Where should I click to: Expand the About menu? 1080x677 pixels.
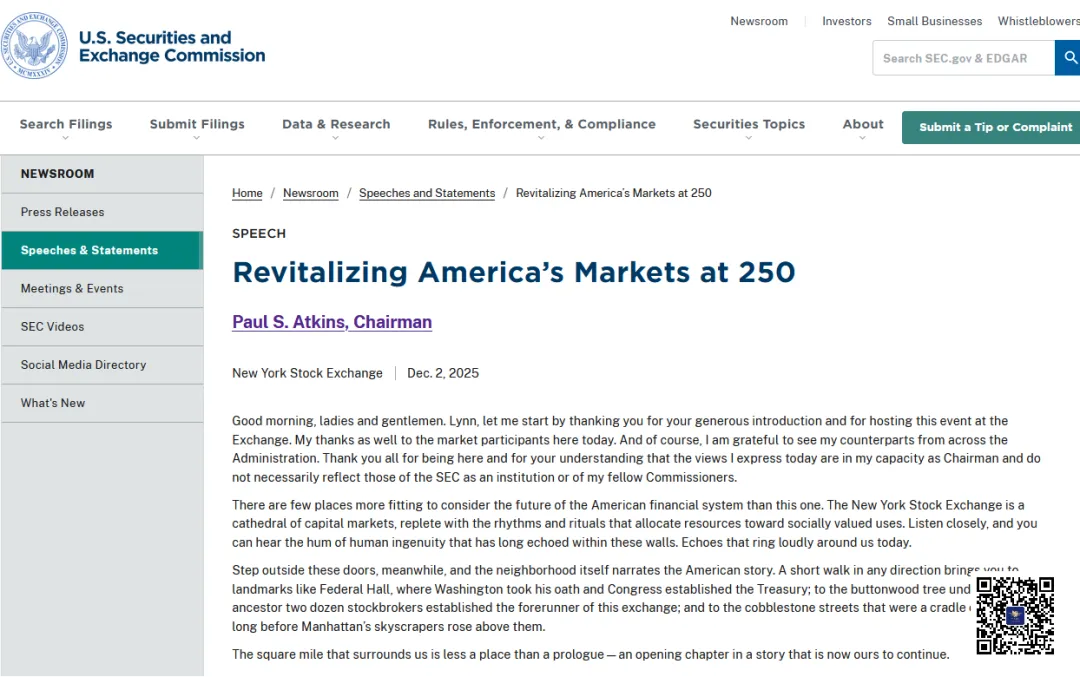coord(862,125)
